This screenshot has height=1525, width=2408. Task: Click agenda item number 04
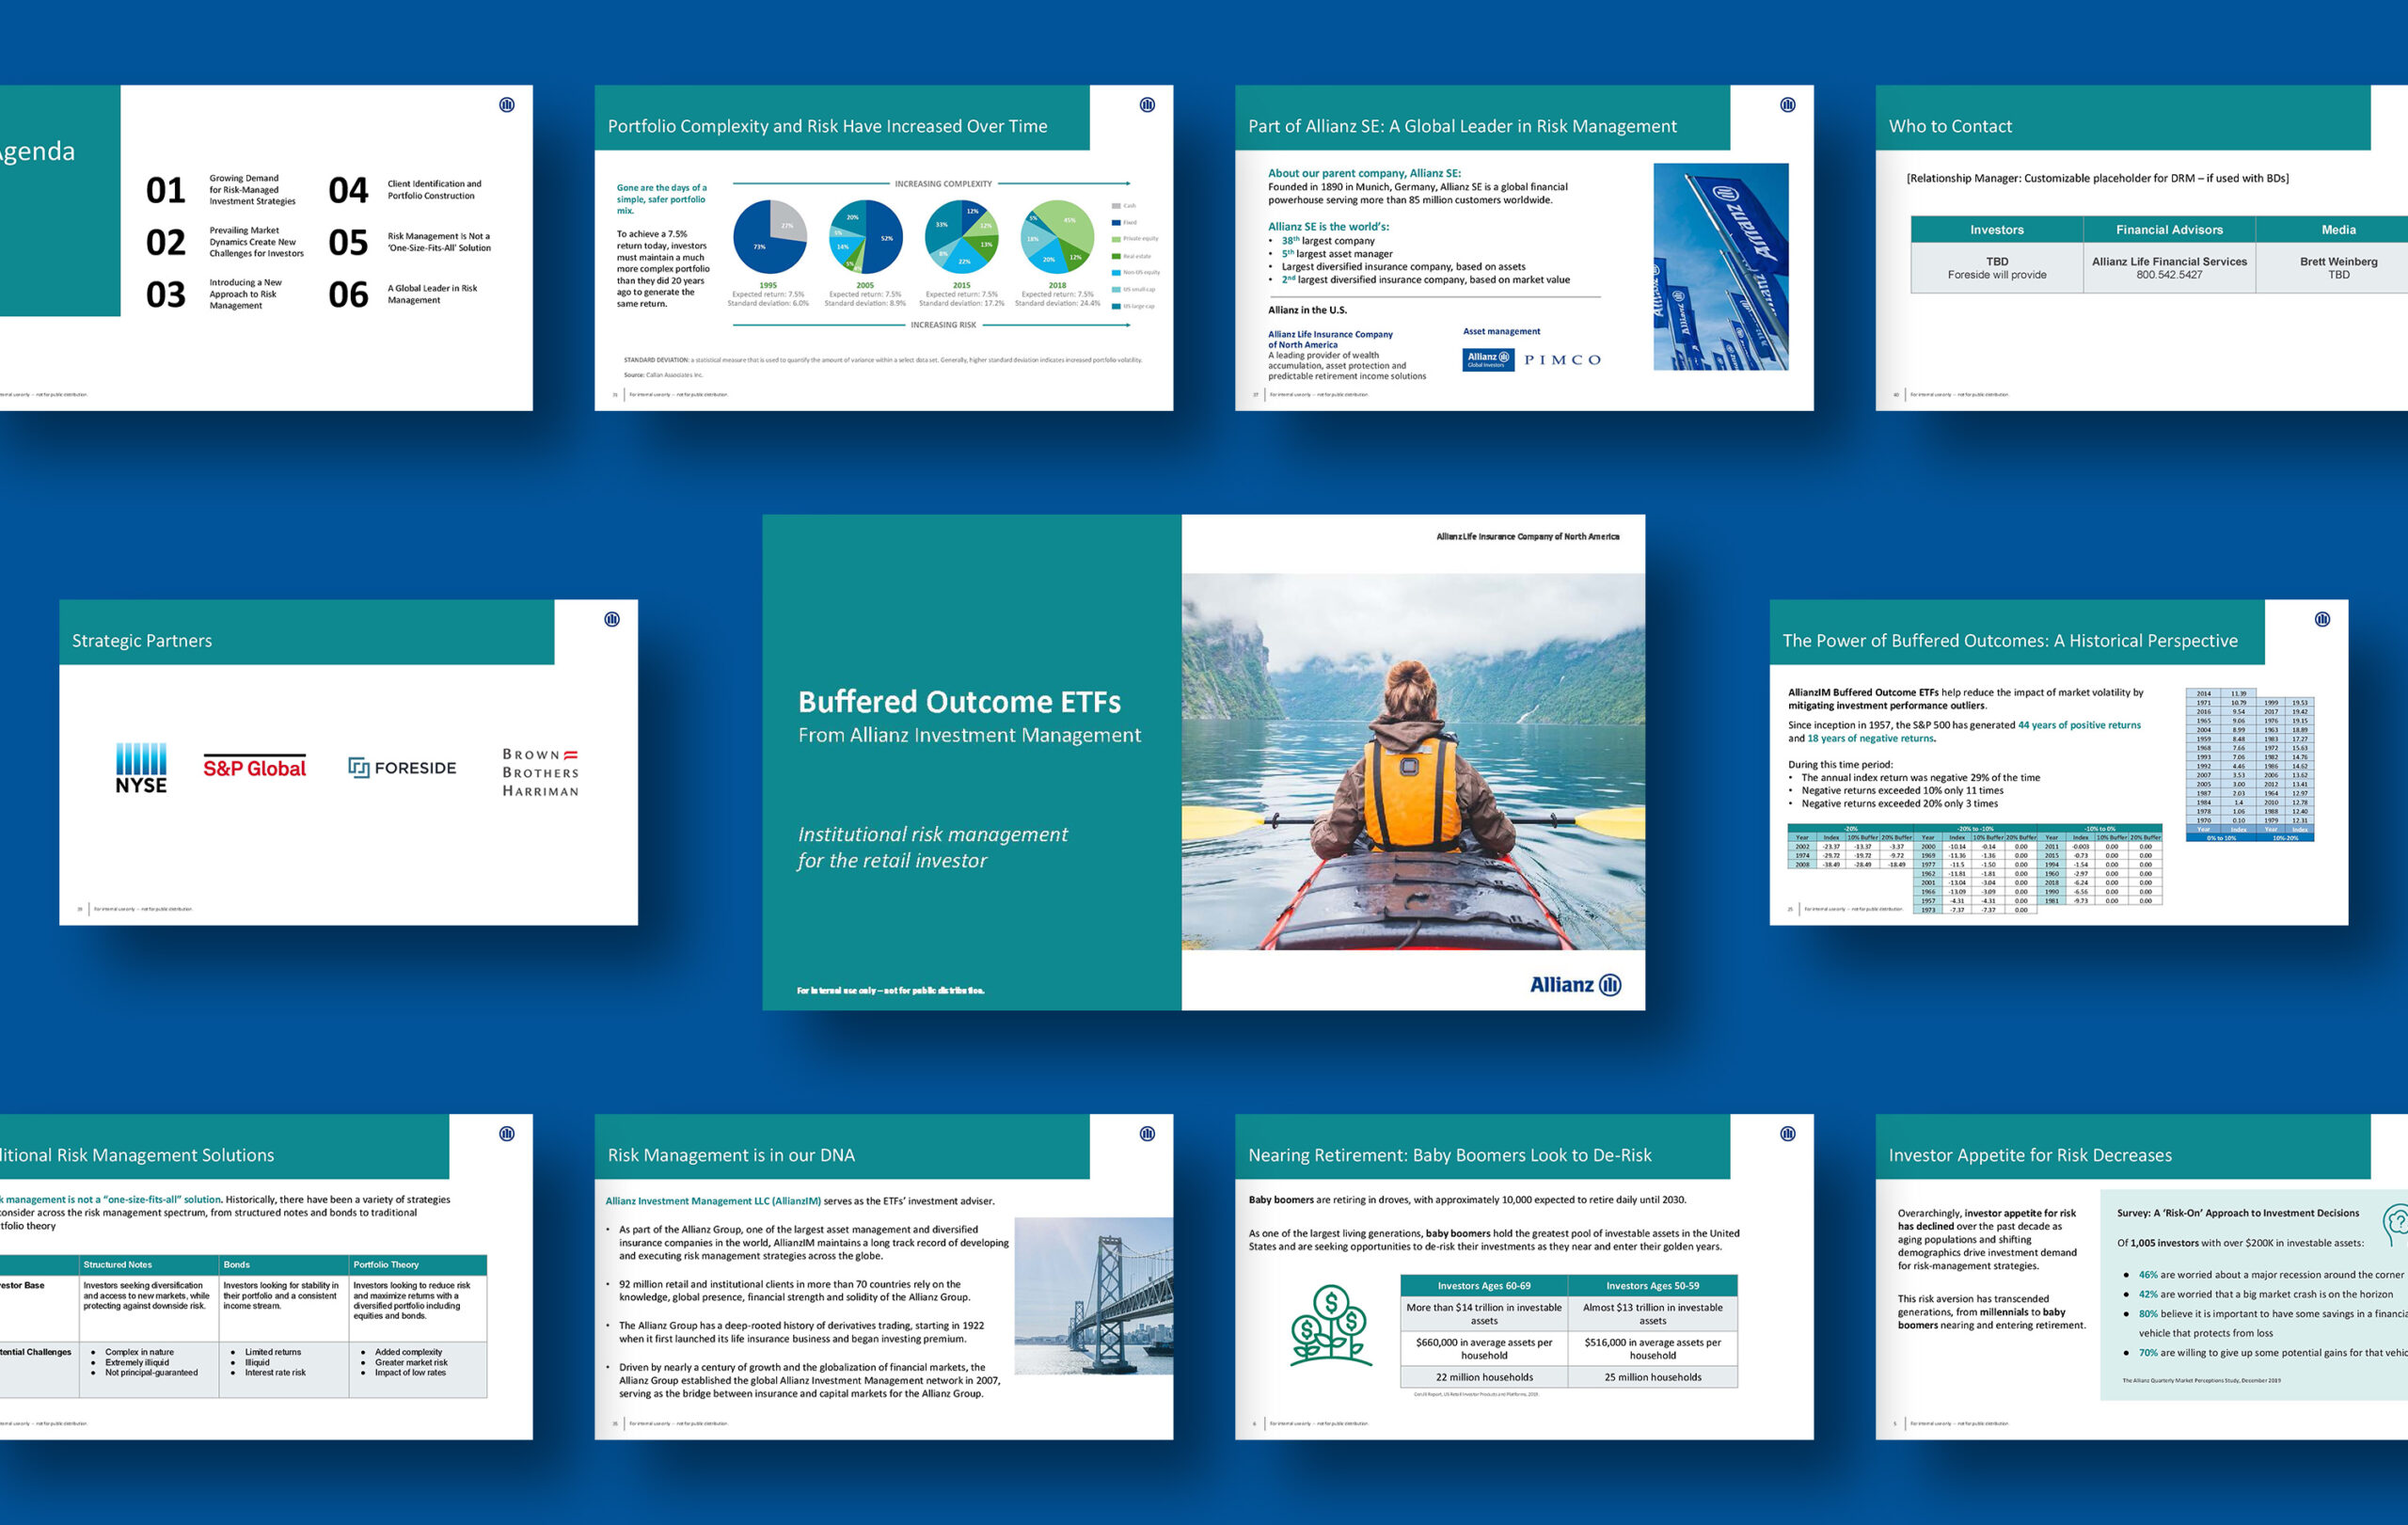(x=348, y=190)
